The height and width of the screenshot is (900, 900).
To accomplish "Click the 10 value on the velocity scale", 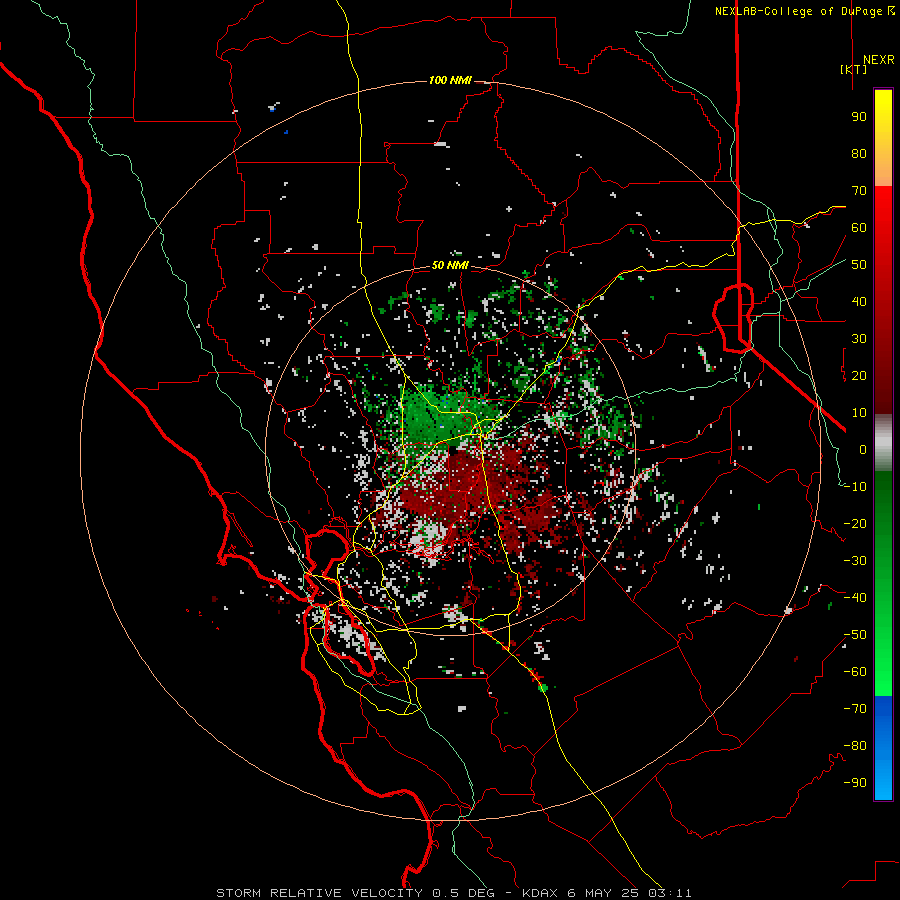I will click(x=859, y=413).
